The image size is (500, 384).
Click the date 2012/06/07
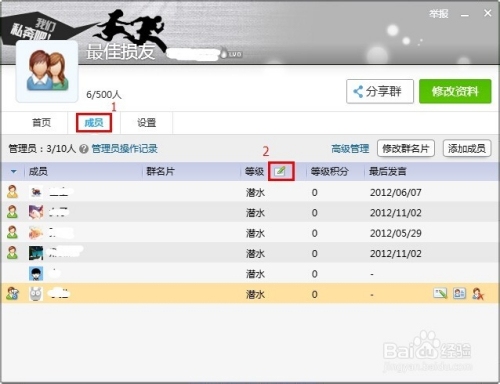click(x=396, y=192)
